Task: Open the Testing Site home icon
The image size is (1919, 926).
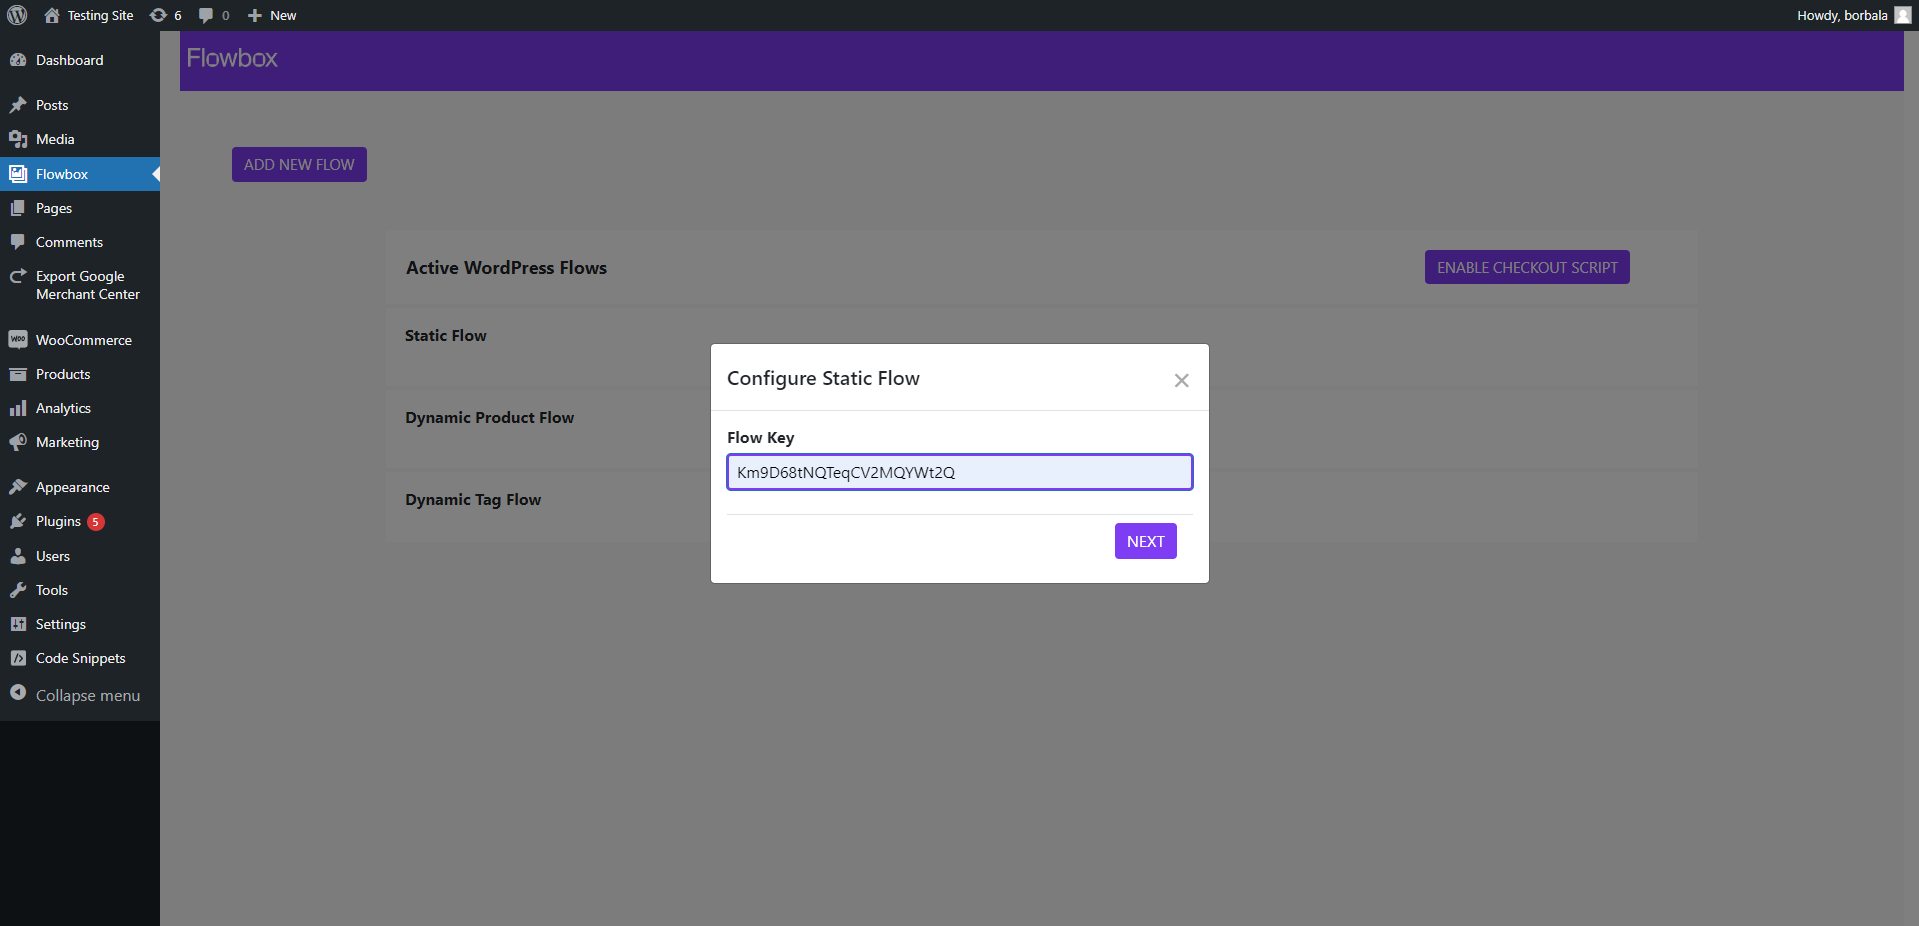Action: [x=52, y=15]
